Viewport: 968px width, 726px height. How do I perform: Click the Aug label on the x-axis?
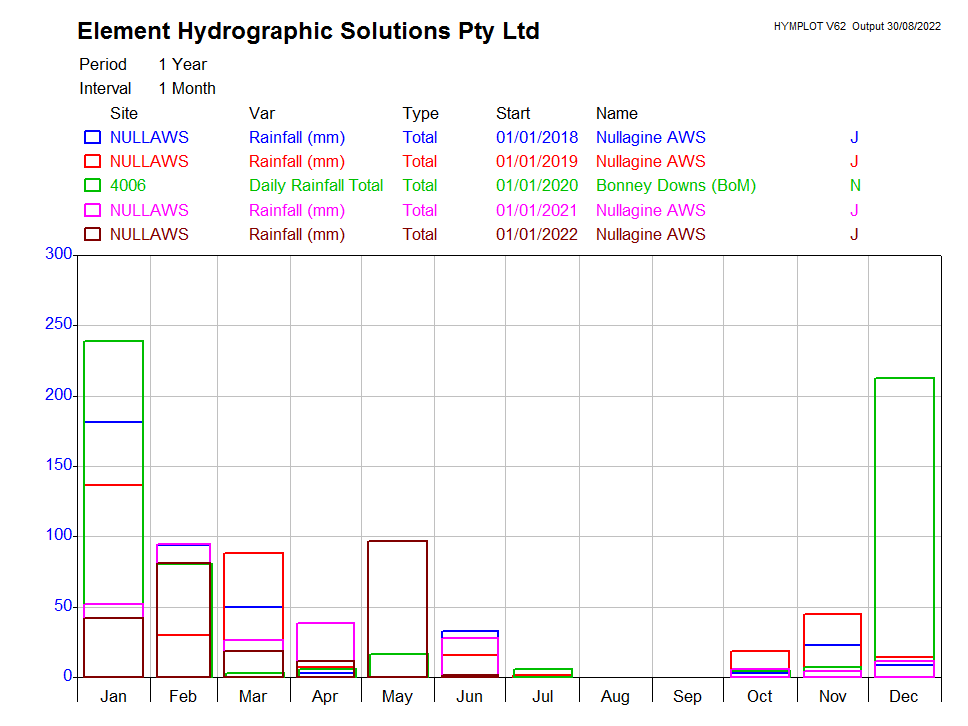615,696
